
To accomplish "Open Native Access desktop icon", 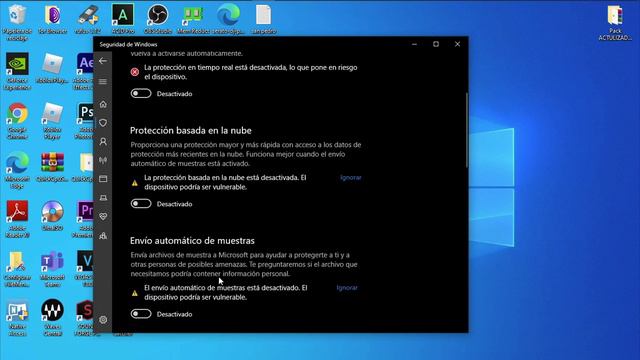I will click(17, 318).
